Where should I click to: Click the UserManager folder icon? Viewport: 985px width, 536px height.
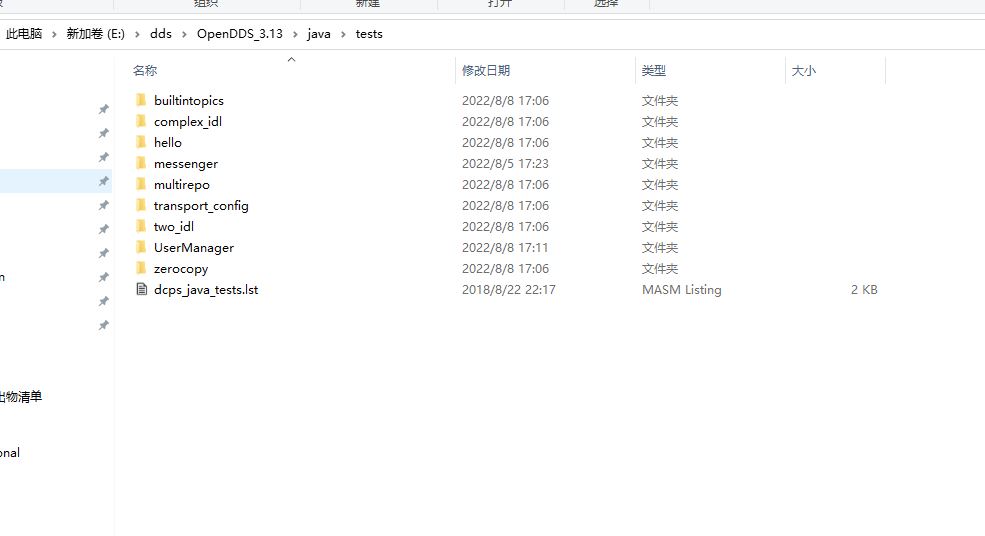click(x=141, y=247)
